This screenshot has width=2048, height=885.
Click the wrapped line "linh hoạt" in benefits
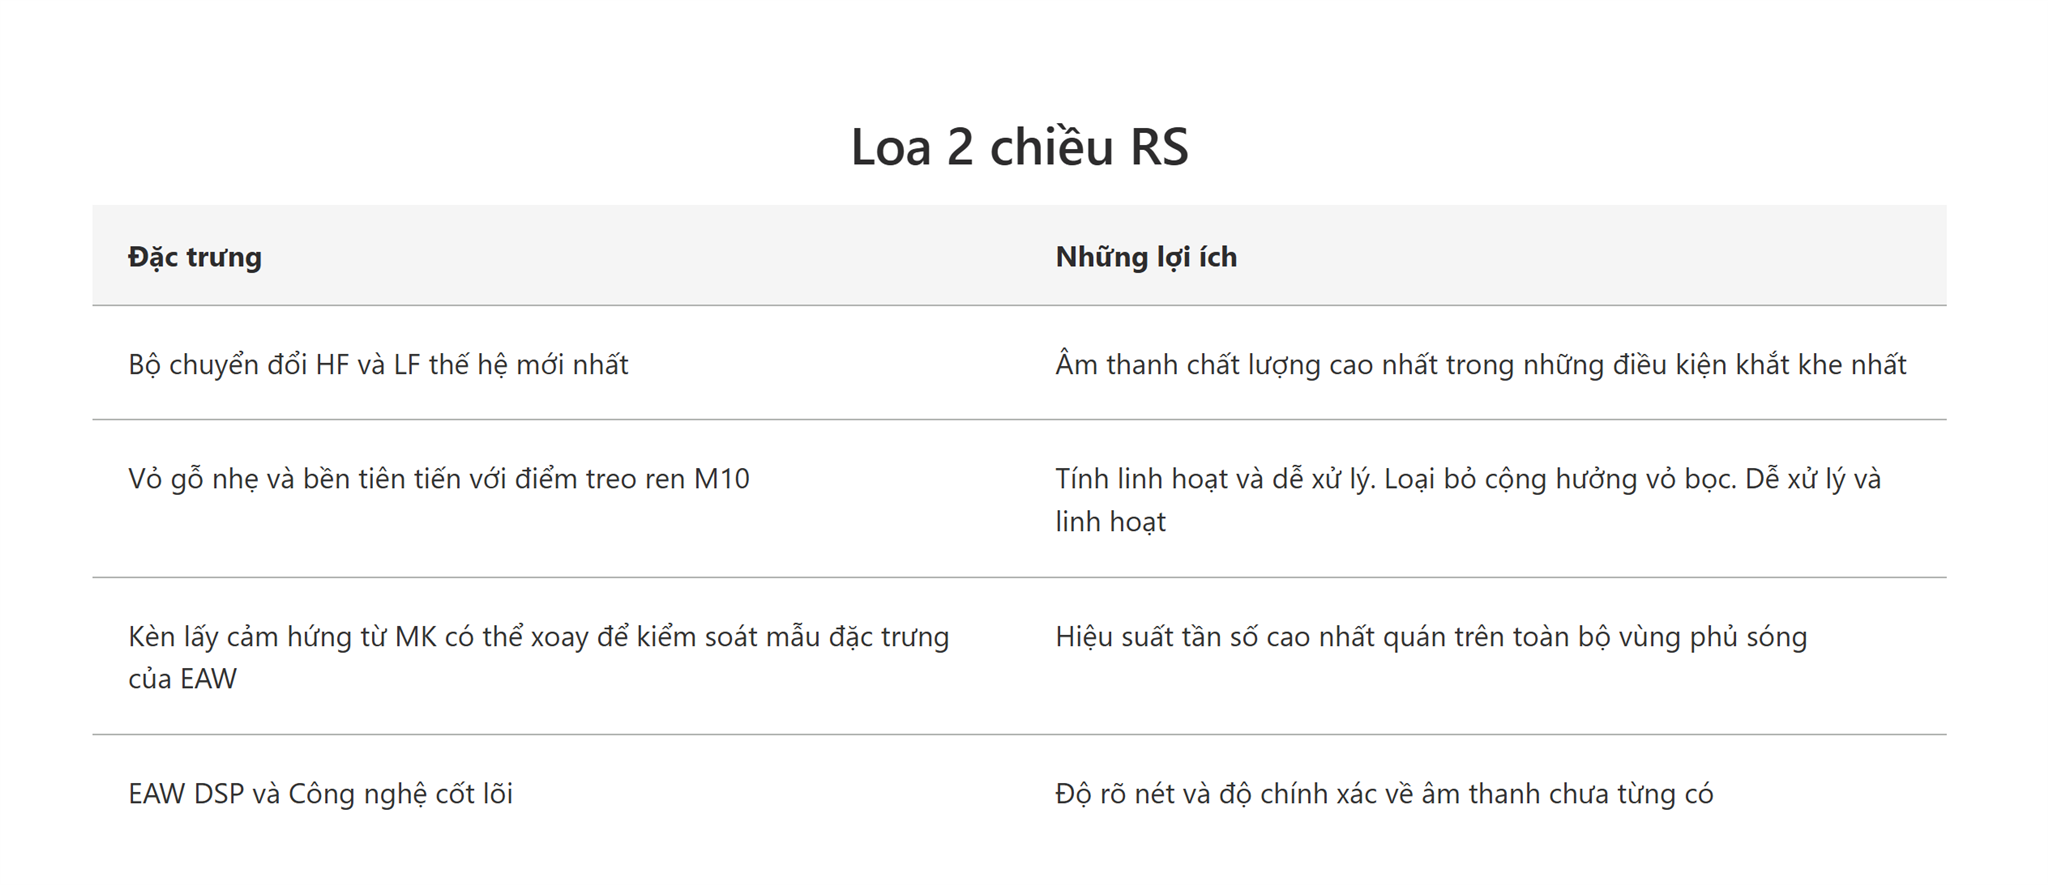click(x=1110, y=522)
